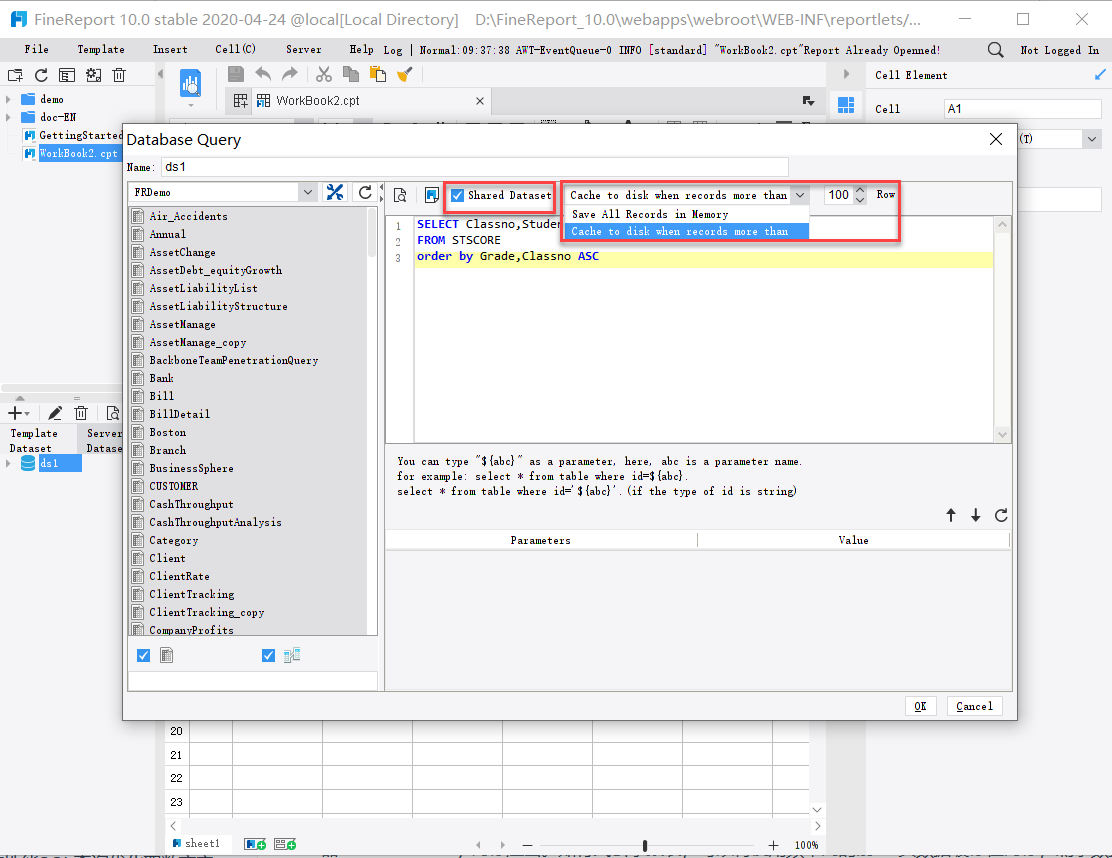Toggle the views filter checkbox below table list
Image resolution: width=1112 pixels, height=858 pixels.
[x=268, y=655]
